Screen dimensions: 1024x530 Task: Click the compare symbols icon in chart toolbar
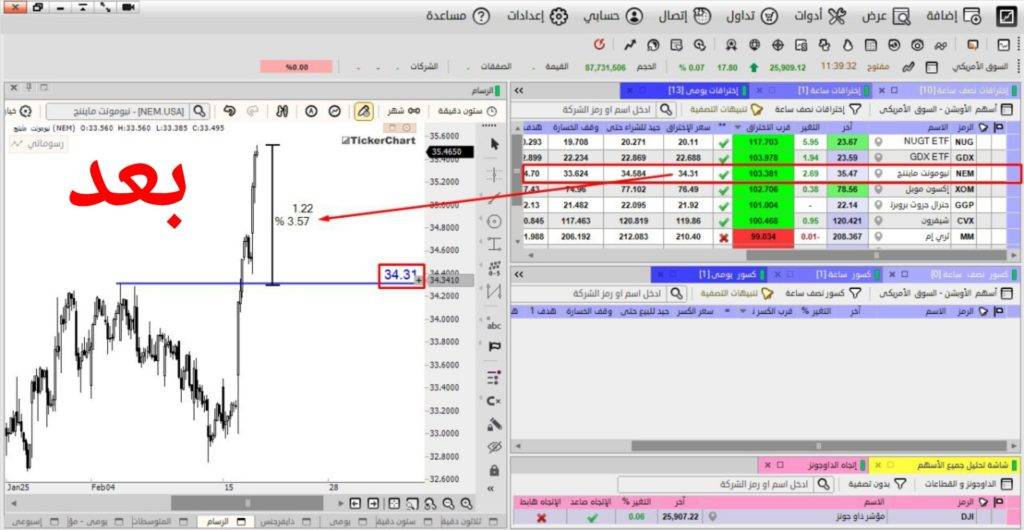coord(282,111)
